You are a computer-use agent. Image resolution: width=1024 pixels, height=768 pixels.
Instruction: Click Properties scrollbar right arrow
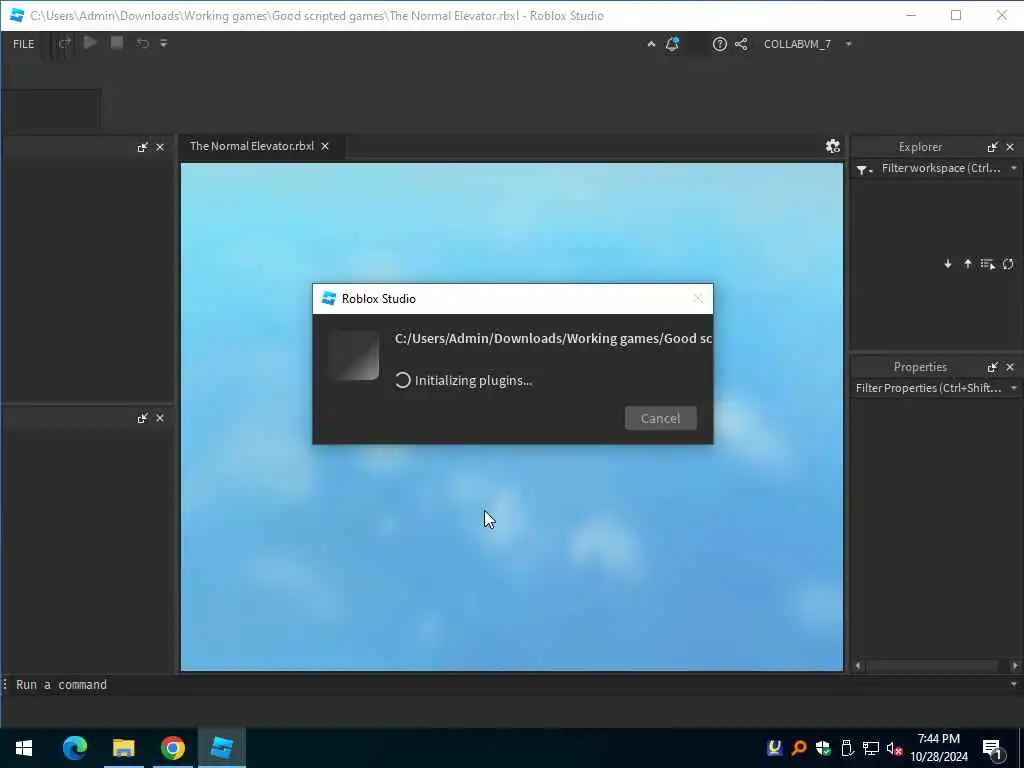[1015, 666]
